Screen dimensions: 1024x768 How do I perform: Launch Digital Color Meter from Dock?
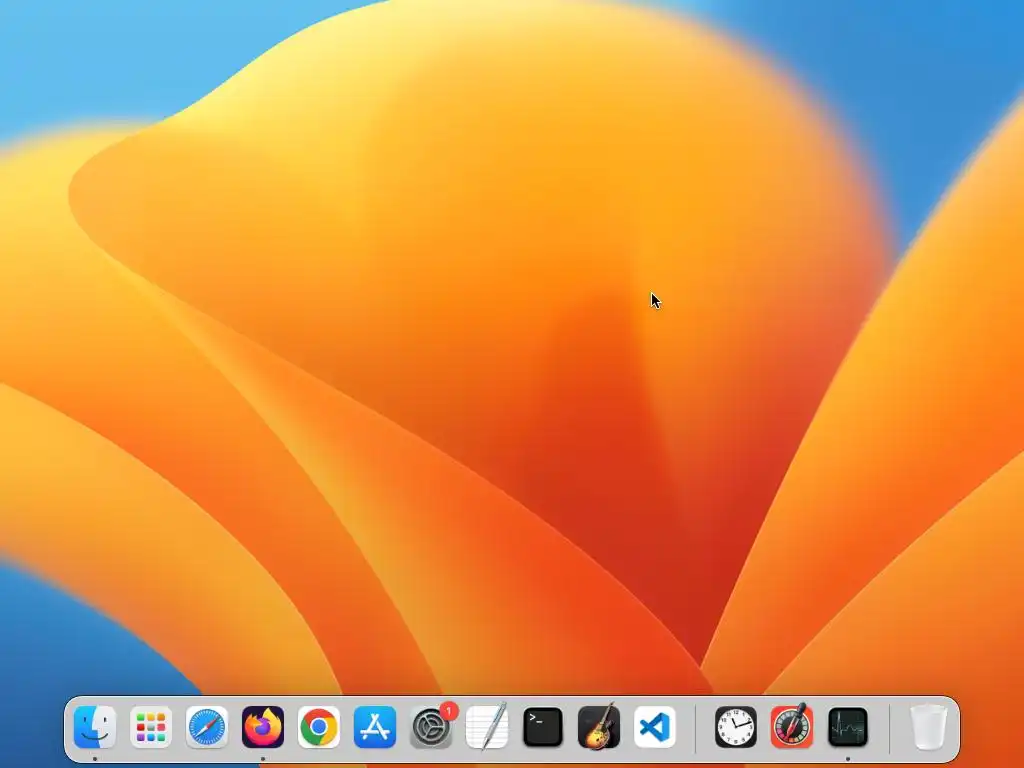click(x=792, y=727)
